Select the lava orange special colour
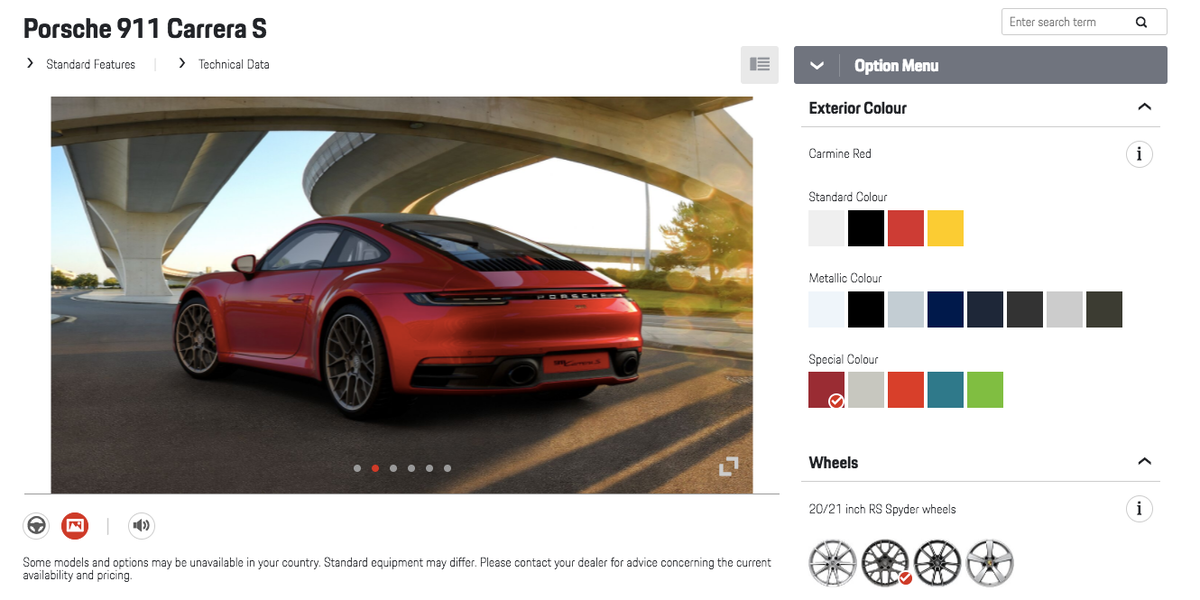The width and height of the screenshot is (1200, 600). pos(906,390)
